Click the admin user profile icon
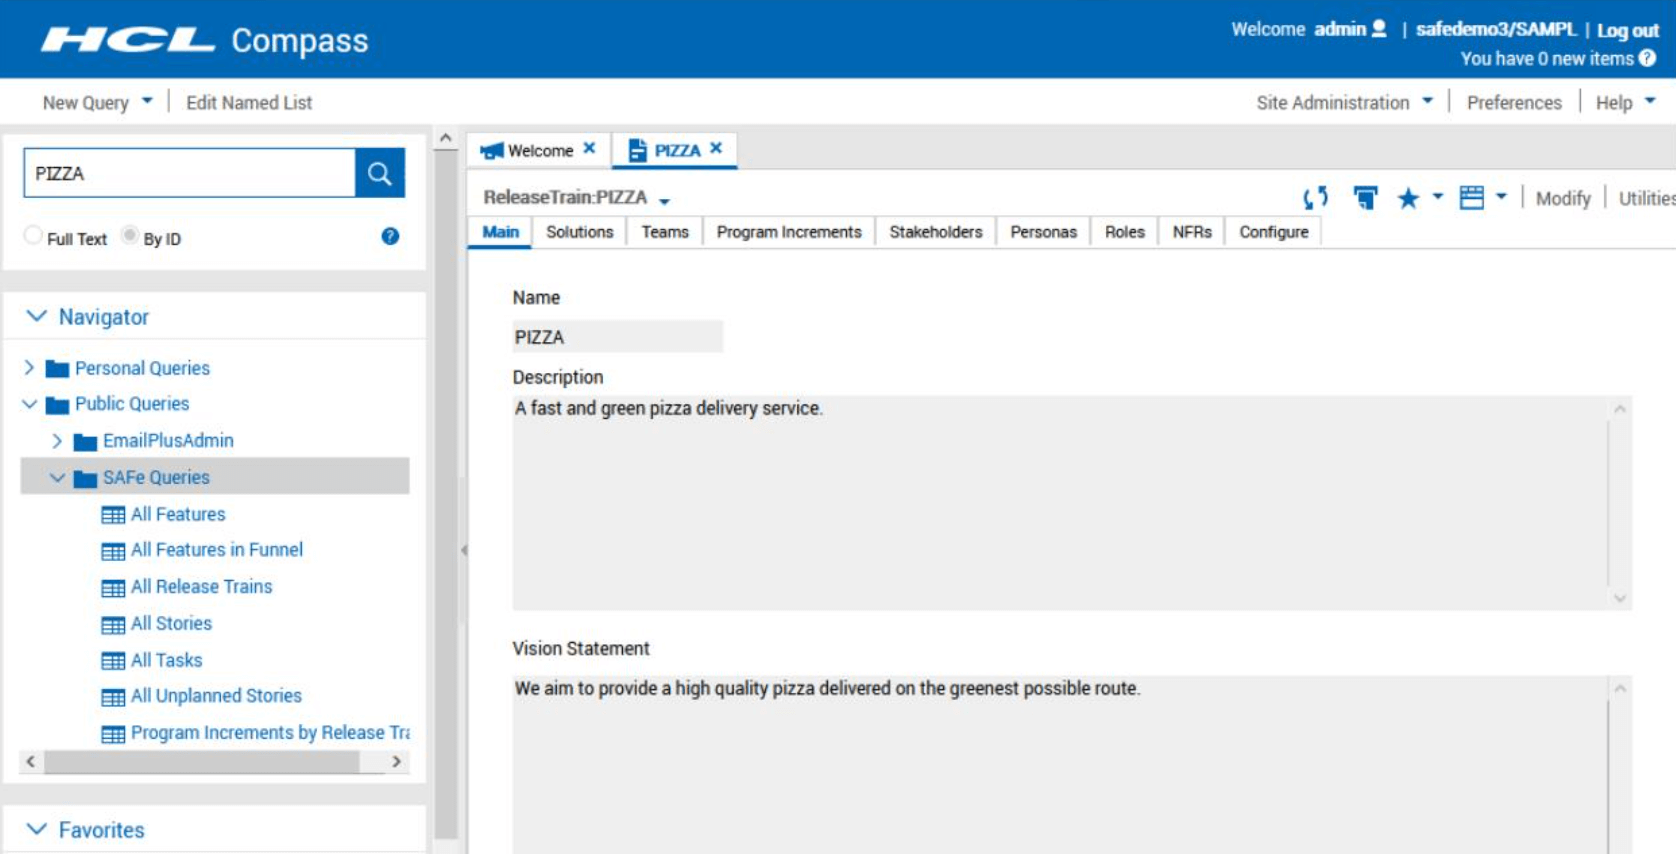This screenshot has width=1676, height=854. [x=1379, y=28]
